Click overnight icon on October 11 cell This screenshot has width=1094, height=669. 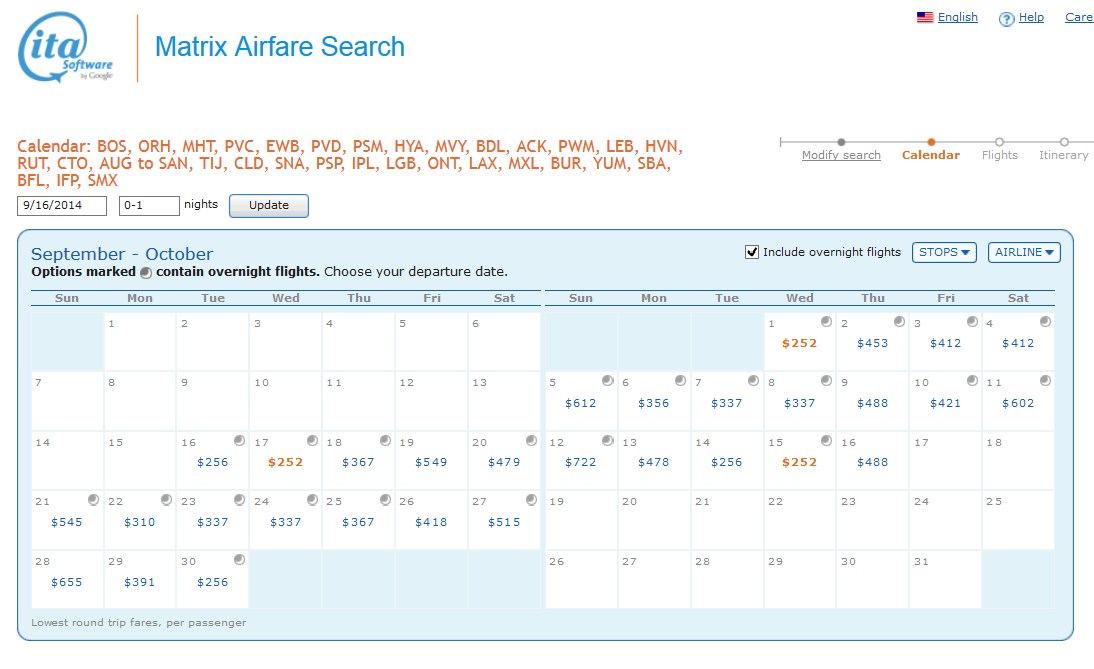1045,381
